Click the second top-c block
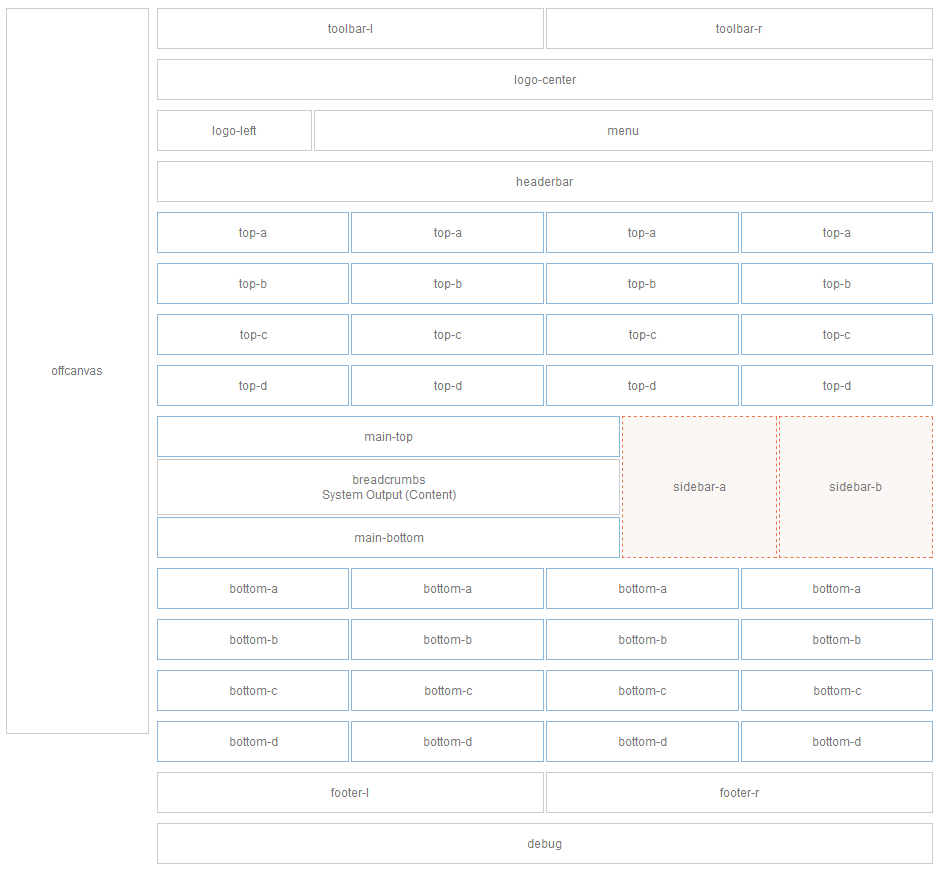The width and height of the screenshot is (940, 876). [447, 334]
